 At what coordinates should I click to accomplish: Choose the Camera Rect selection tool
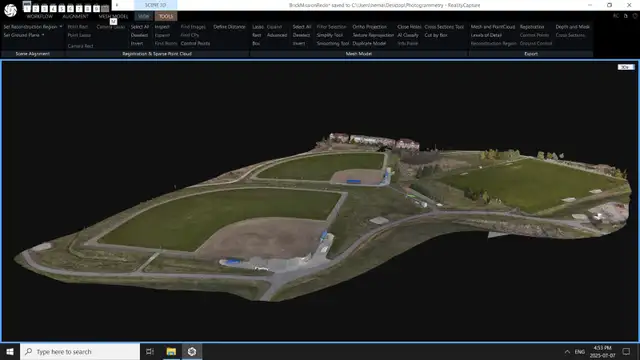[80, 46]
